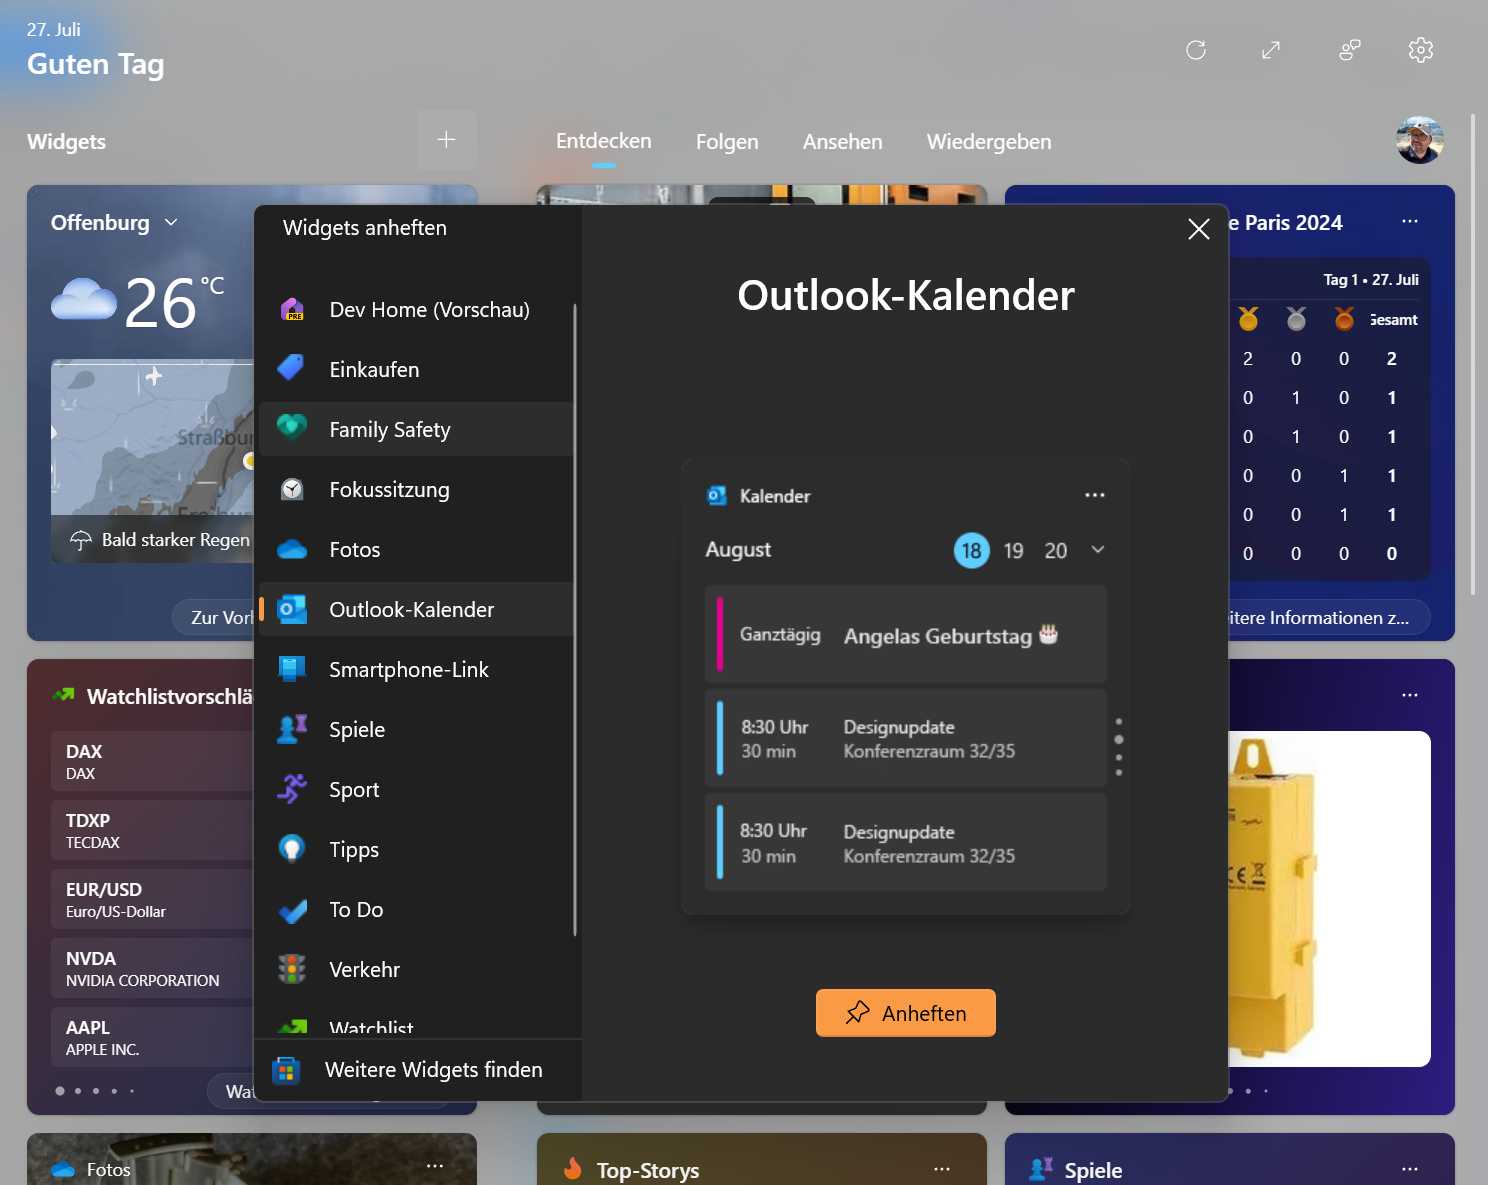Switch to the Ansehen tab
Viewport: 1488px width, 1185px height.
click(842, 141)
